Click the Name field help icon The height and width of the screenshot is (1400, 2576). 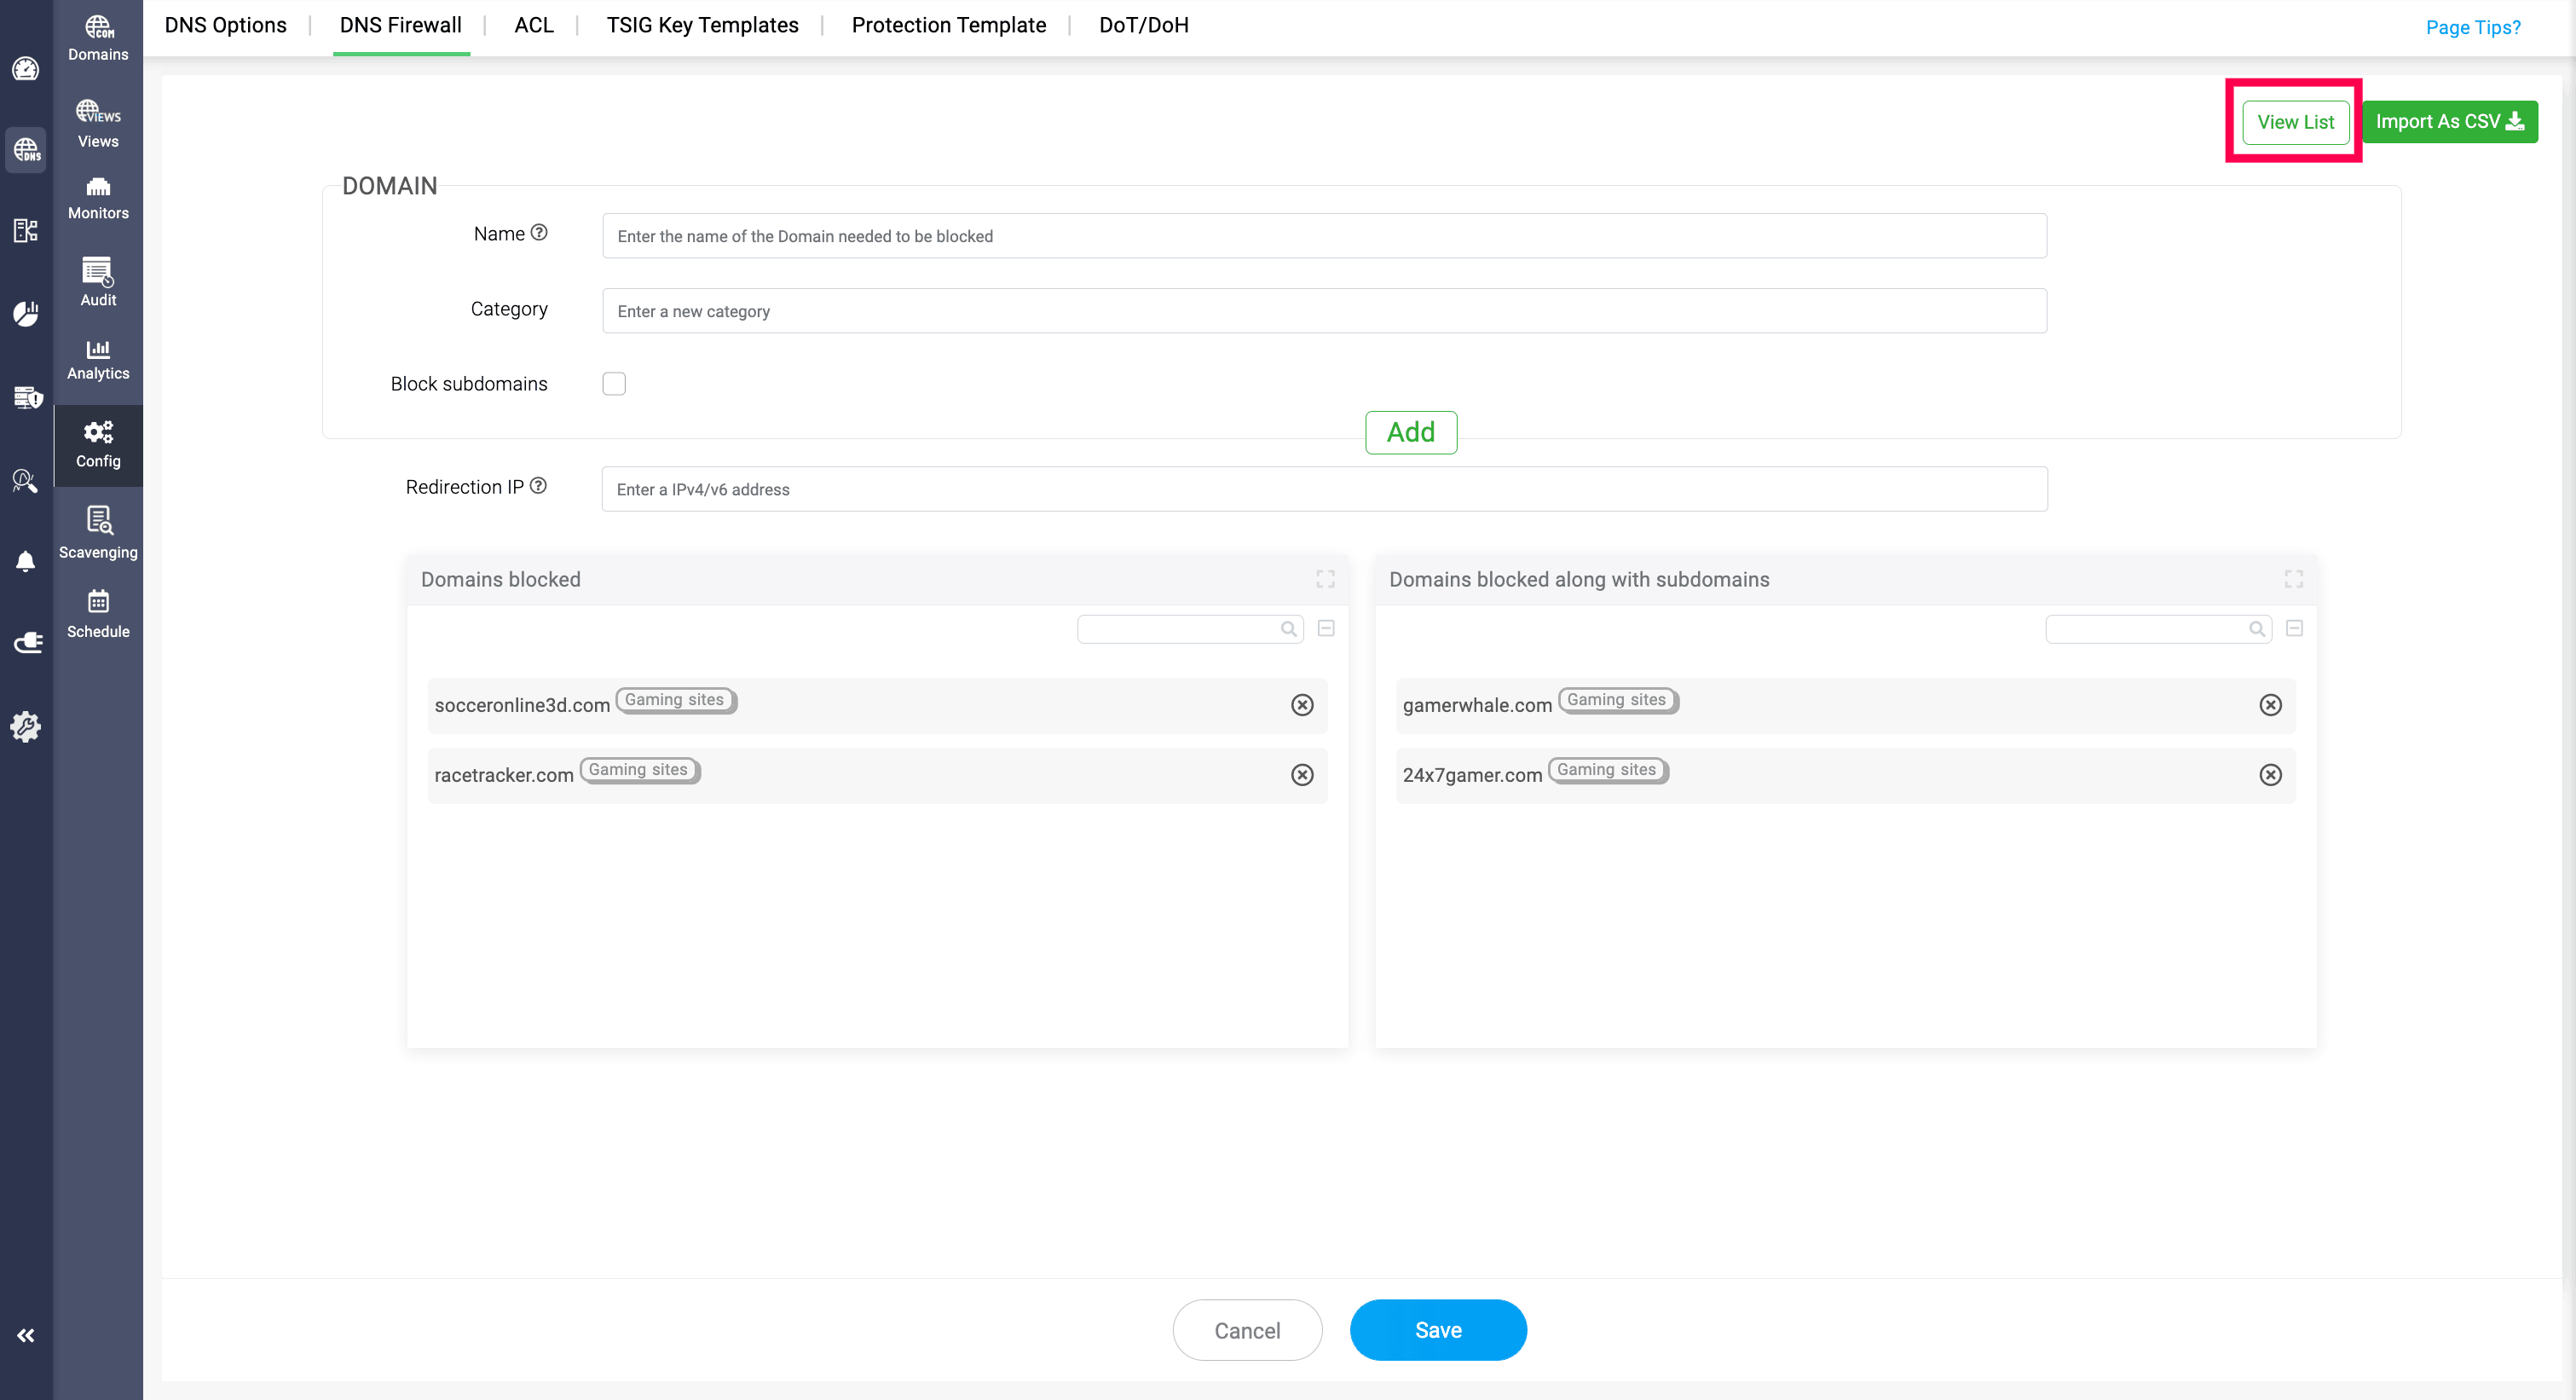pos(539,233)
